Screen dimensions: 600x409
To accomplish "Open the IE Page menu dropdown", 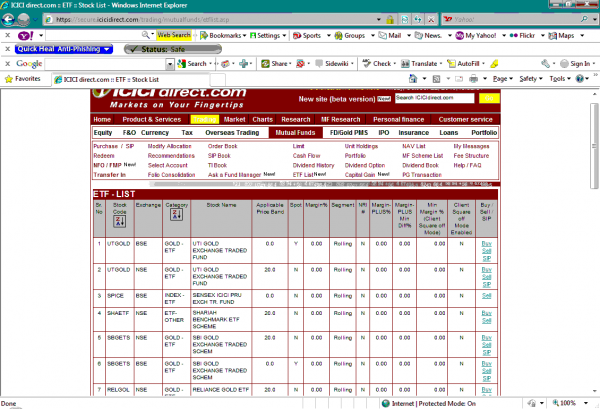I will click(502, 79).
